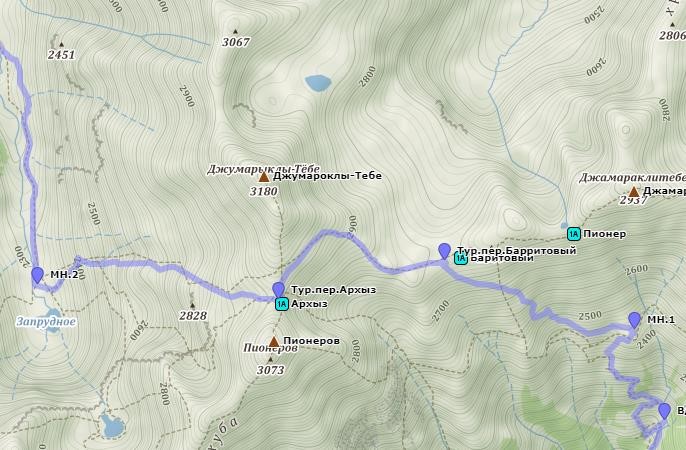
Task: Click the 1A pass badge beside Архыз
Action: pos(282,304)
